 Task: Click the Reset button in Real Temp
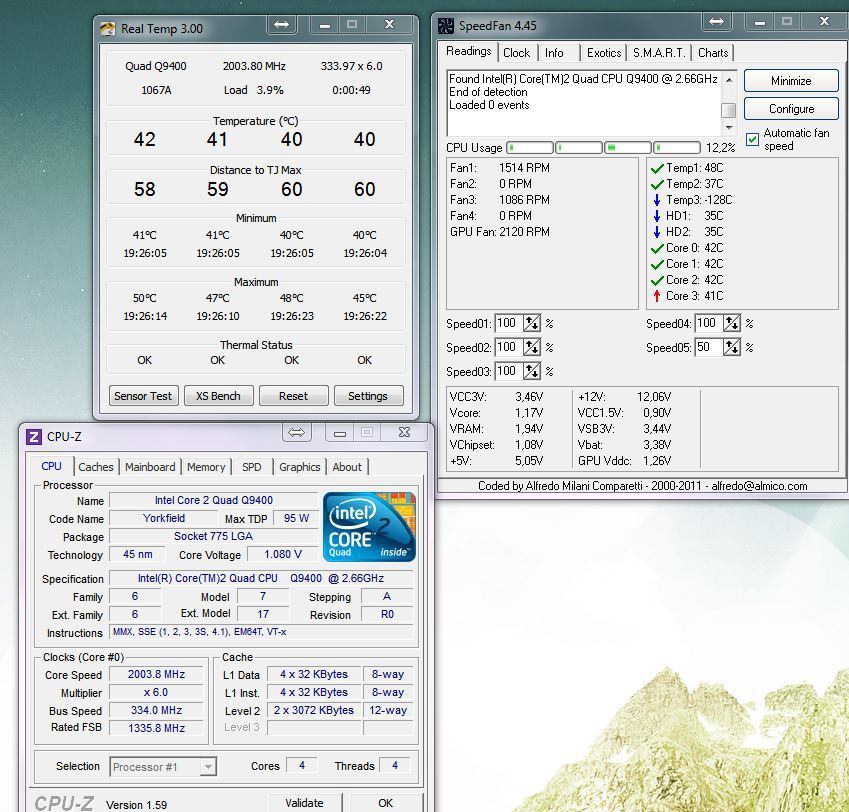pos(293,396)
